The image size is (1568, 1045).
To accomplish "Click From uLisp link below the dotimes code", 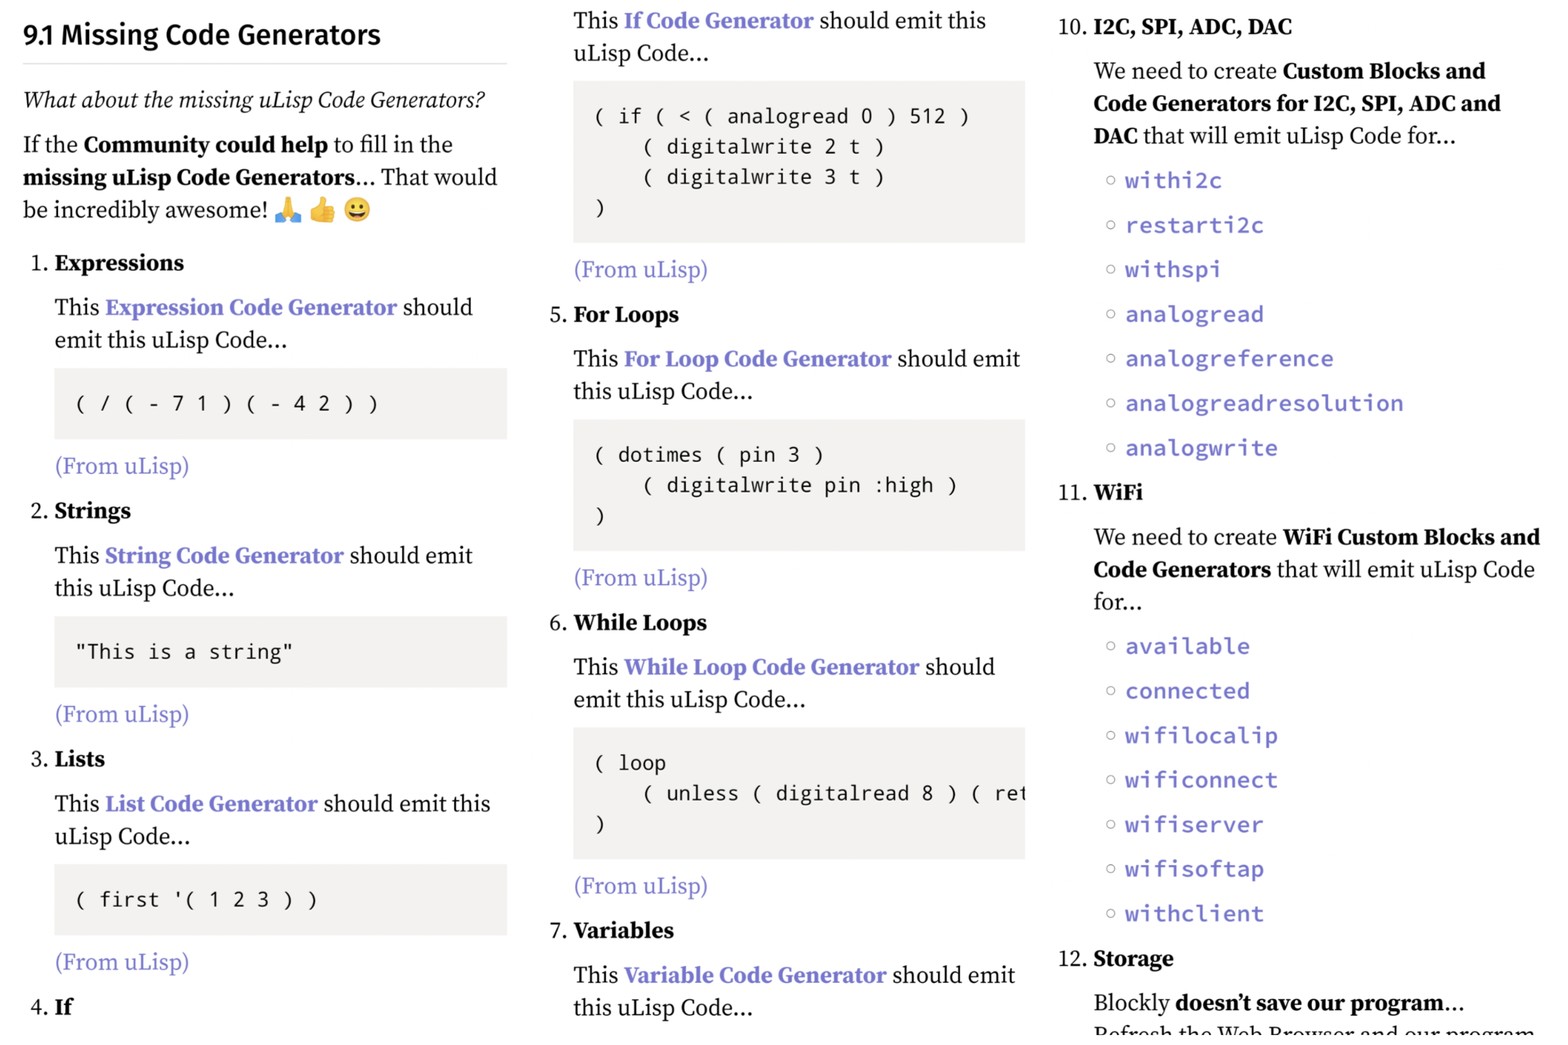I will pyautogui.click(x=640, y=578).
